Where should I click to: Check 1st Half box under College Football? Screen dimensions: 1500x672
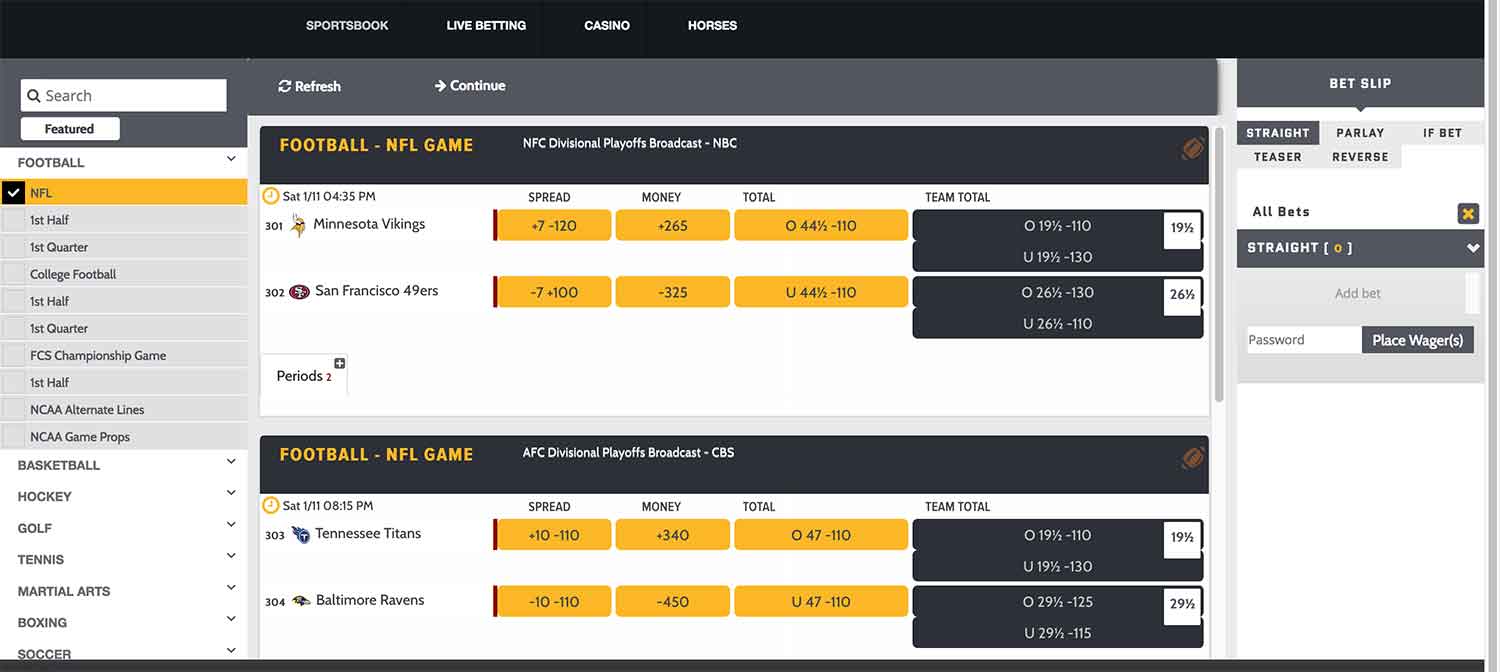13,301
